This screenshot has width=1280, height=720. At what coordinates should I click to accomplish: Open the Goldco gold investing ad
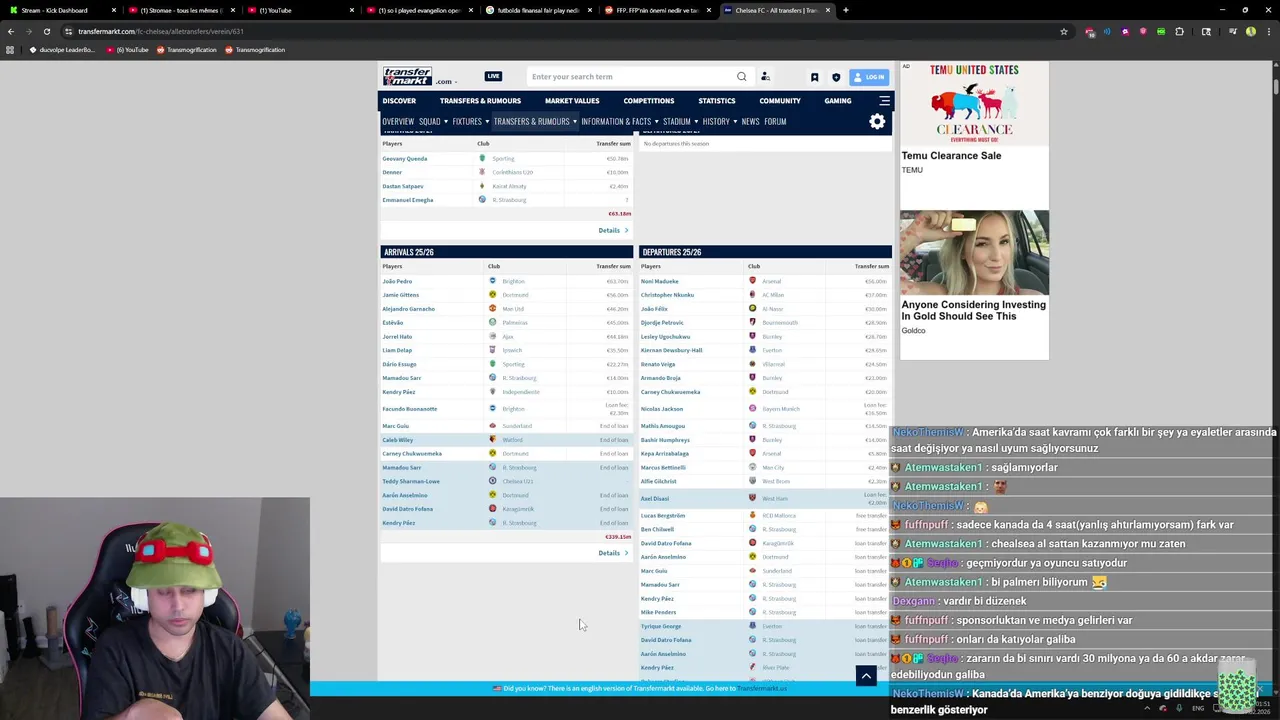click(x=974, y=284)
